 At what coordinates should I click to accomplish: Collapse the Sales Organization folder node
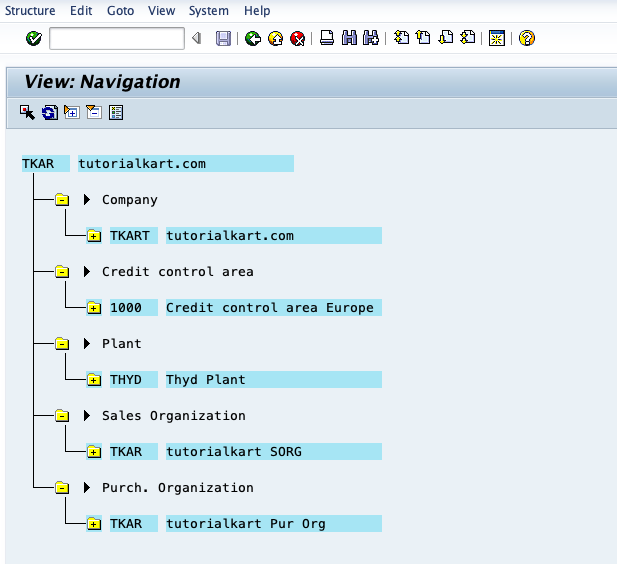click(62, 416)
